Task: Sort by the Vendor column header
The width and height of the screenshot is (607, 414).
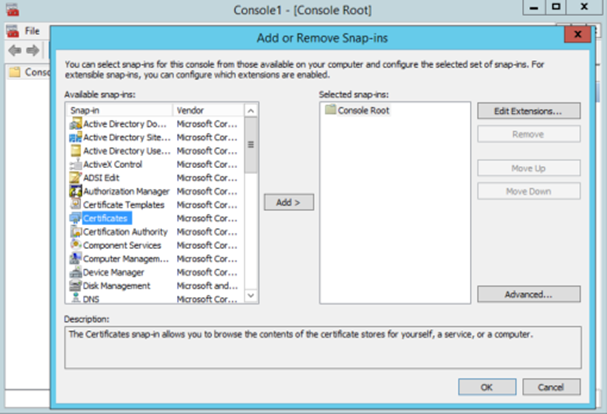Action: click(x=208, y=108)
